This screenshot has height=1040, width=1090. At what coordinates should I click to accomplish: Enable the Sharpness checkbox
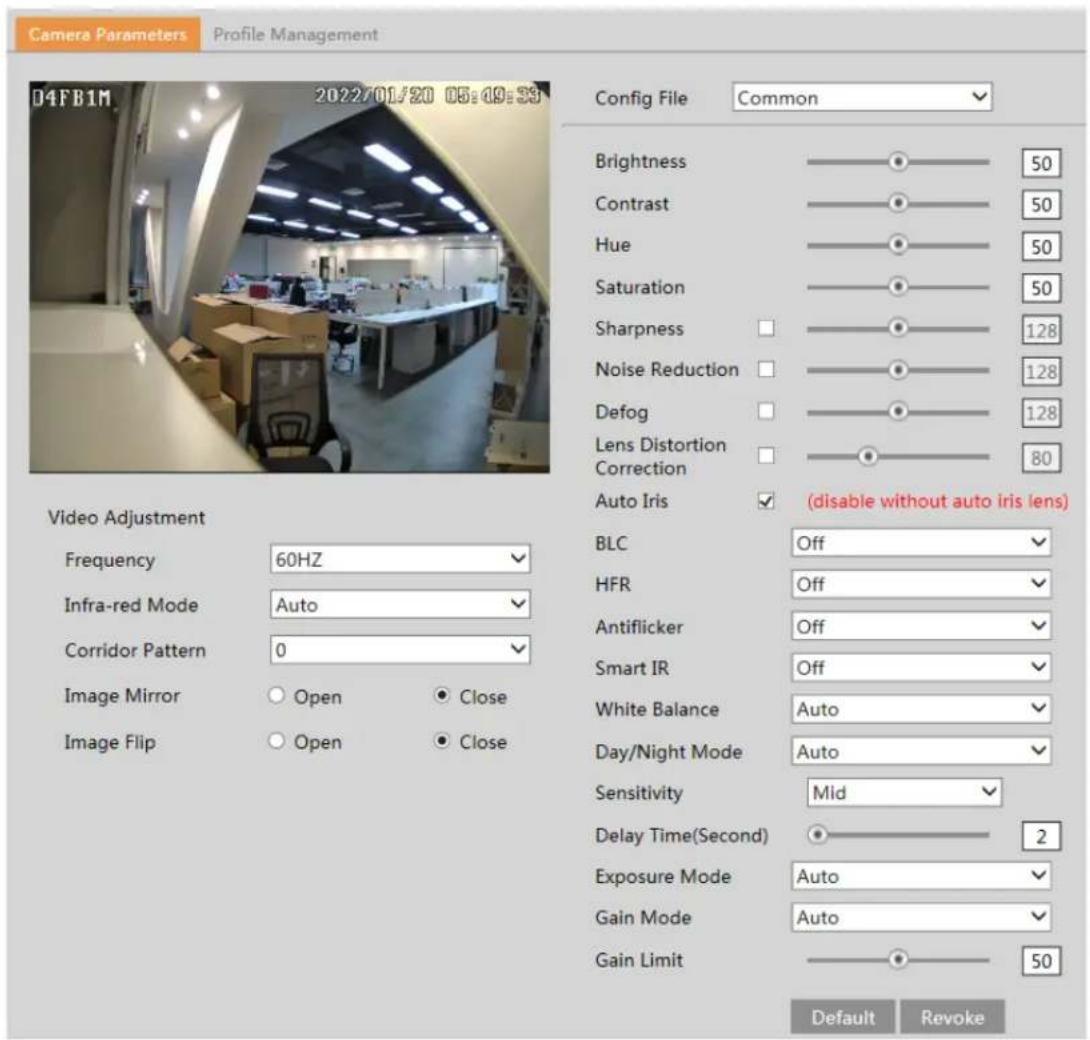click(766, 327)
